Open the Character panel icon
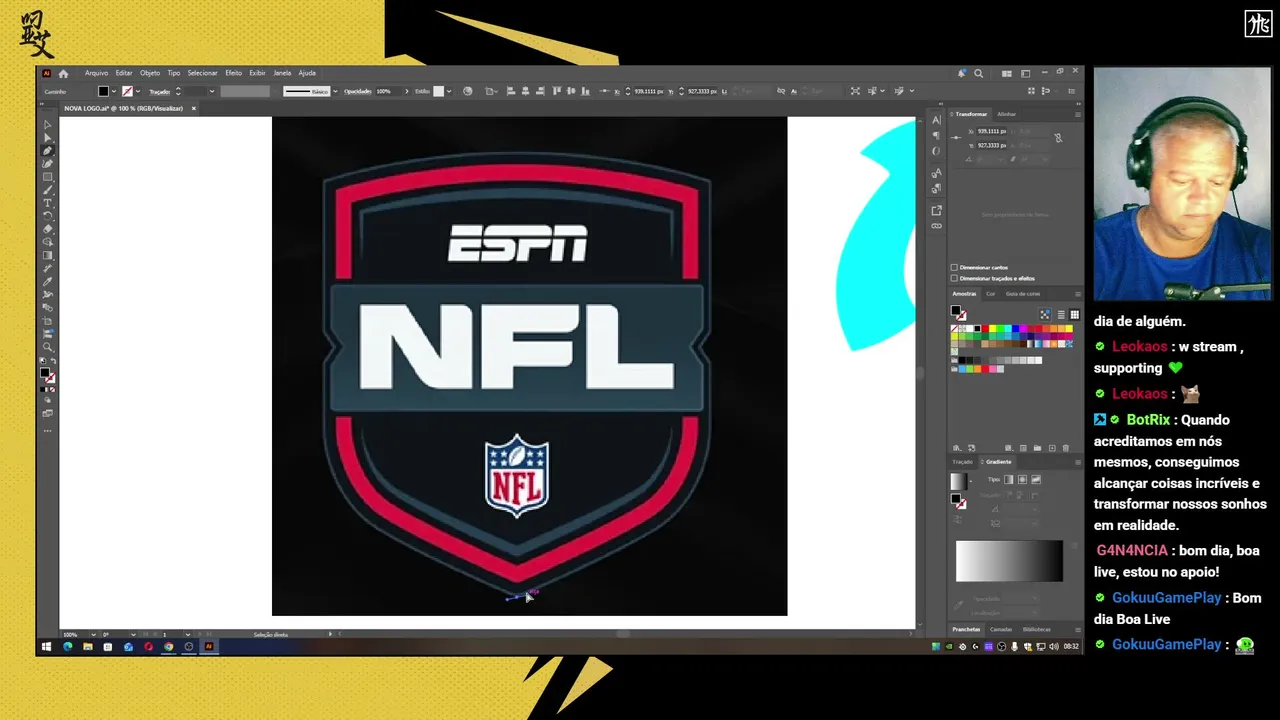The height and width of the screenshot is (720, 1280). (x=936, y=120)
